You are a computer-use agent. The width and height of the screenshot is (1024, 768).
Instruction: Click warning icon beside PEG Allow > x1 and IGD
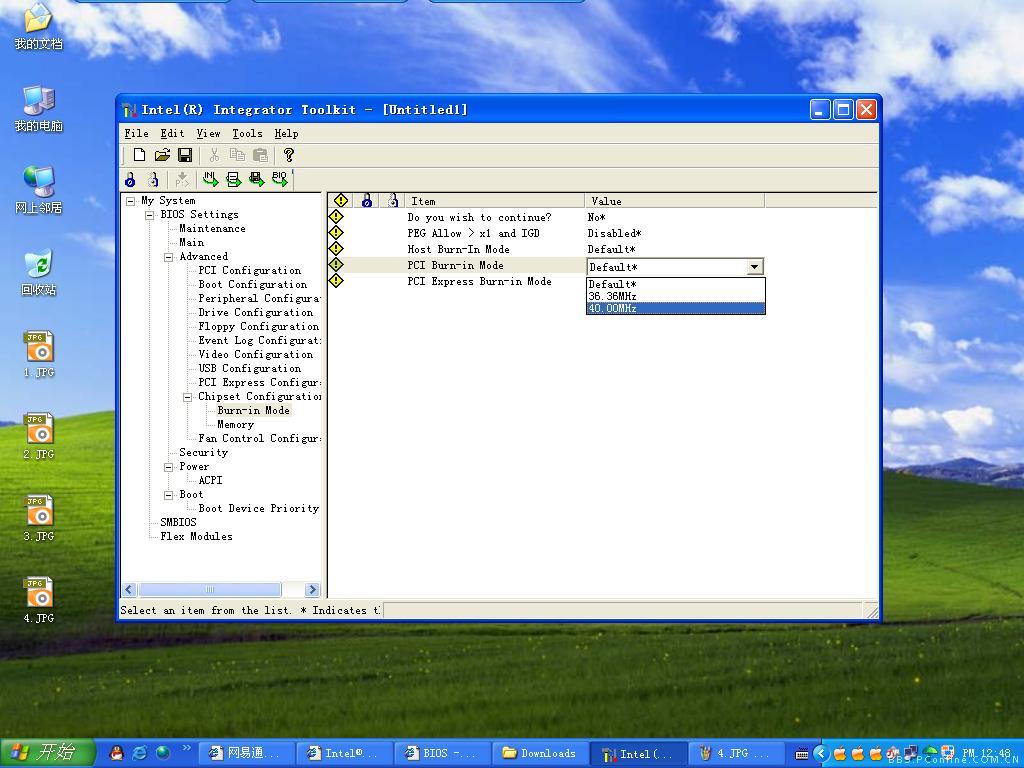coord(336,232)
